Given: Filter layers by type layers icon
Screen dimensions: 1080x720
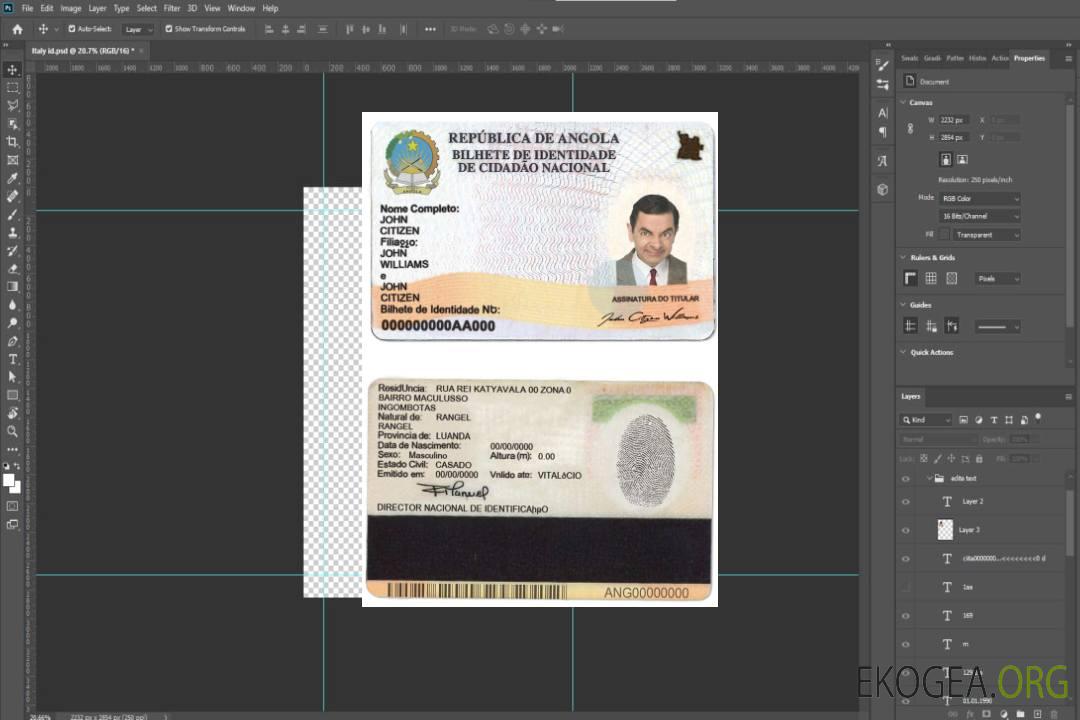Looking at the screenshot, I should click(x=994, y=420).
